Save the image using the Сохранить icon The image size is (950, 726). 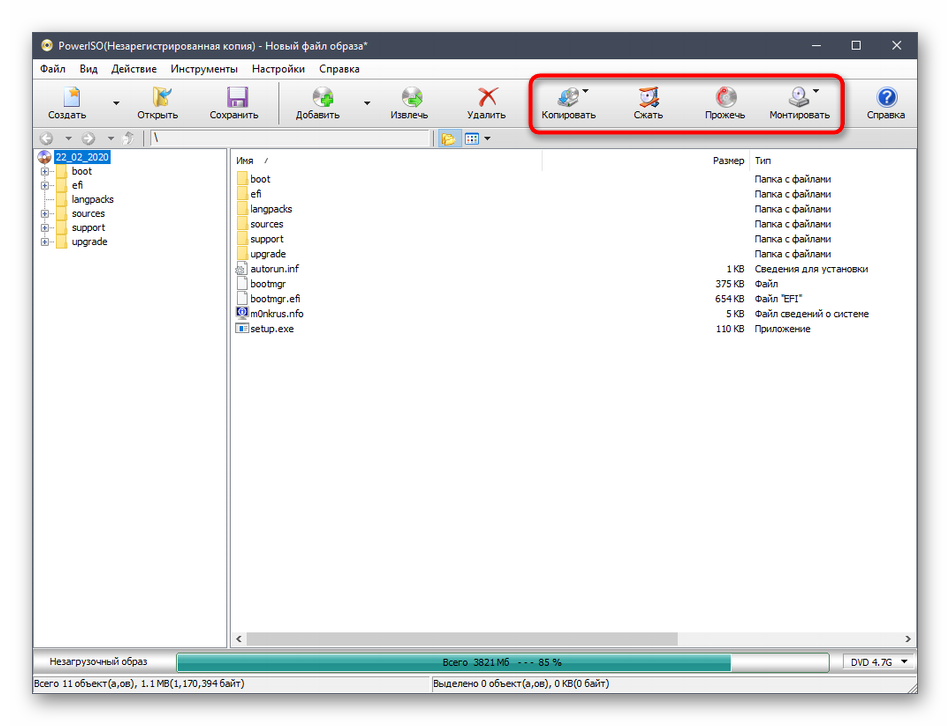(x=235, y=103)
